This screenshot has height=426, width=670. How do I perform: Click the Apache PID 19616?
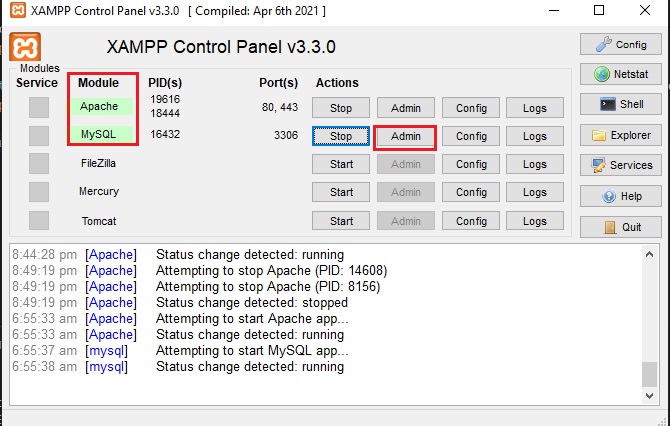coord(165,99)
